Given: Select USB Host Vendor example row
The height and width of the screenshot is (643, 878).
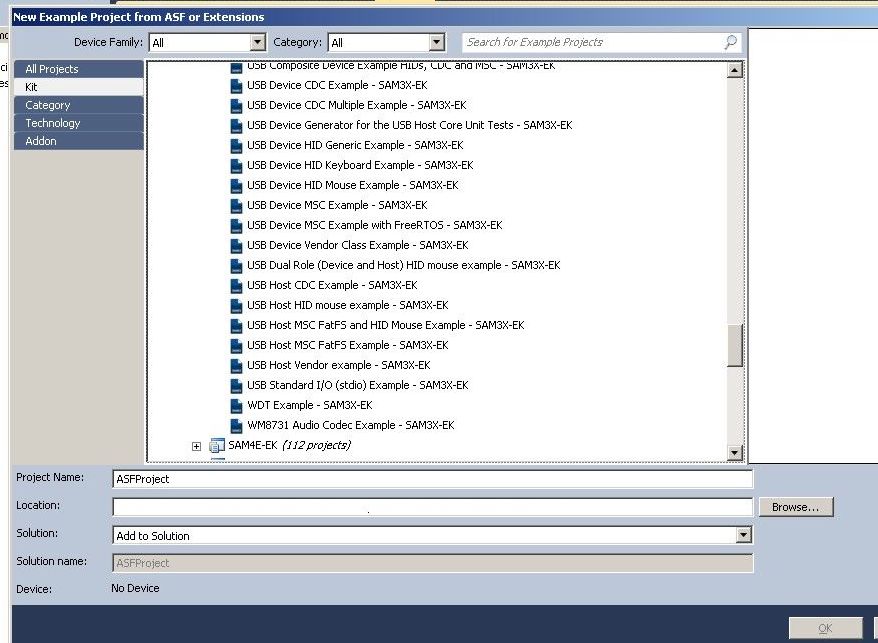Looking at the screenshot, I should click(x=339, y=365).
